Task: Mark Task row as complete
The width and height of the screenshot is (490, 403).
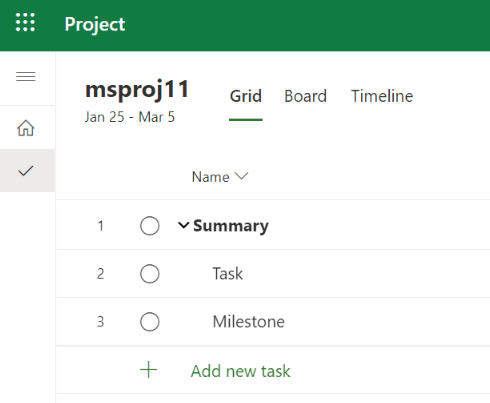Action: click(x=150, y=274)
